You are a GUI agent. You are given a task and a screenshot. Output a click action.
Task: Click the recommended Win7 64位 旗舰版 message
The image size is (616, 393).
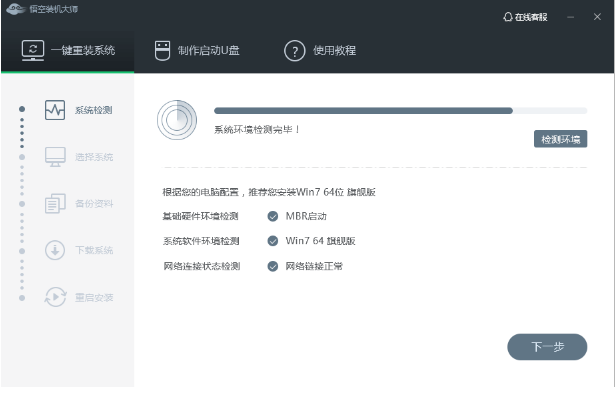[269, 192]
